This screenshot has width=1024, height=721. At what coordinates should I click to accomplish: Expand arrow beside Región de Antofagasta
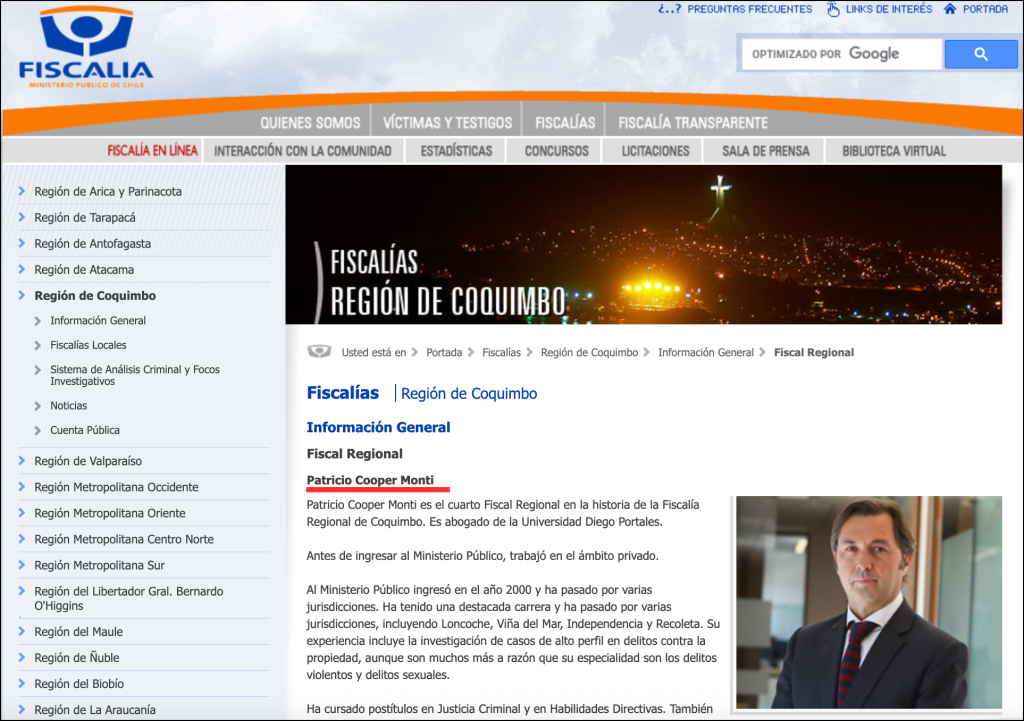[x=22, y=243]
